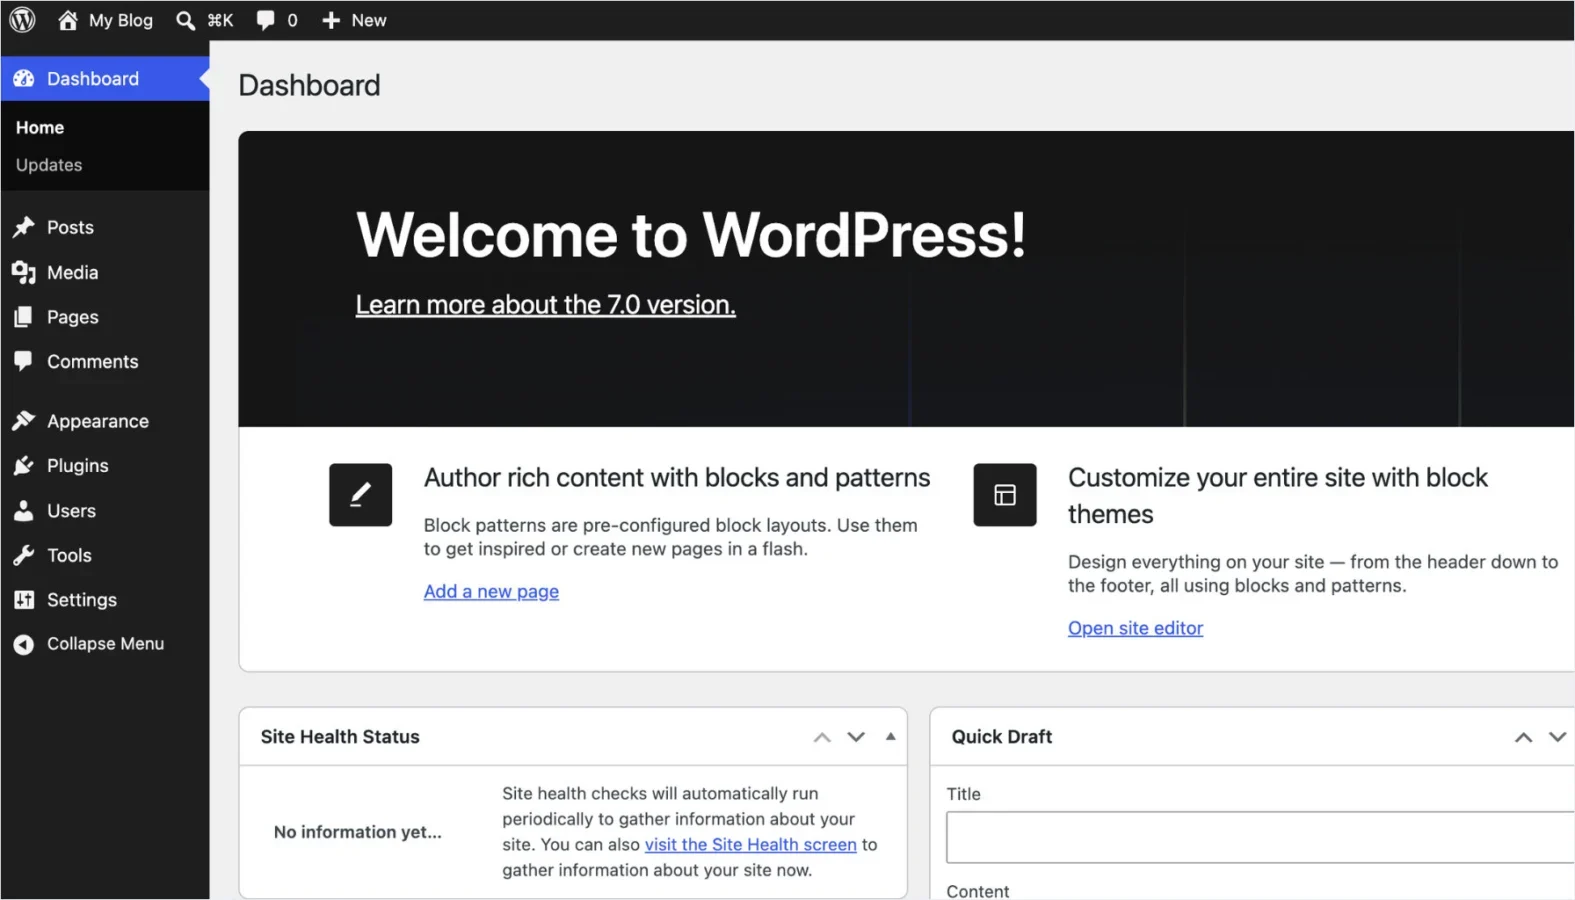Click the Appearance paintbrush icon

pyautogui.click(x=24, y=421)
